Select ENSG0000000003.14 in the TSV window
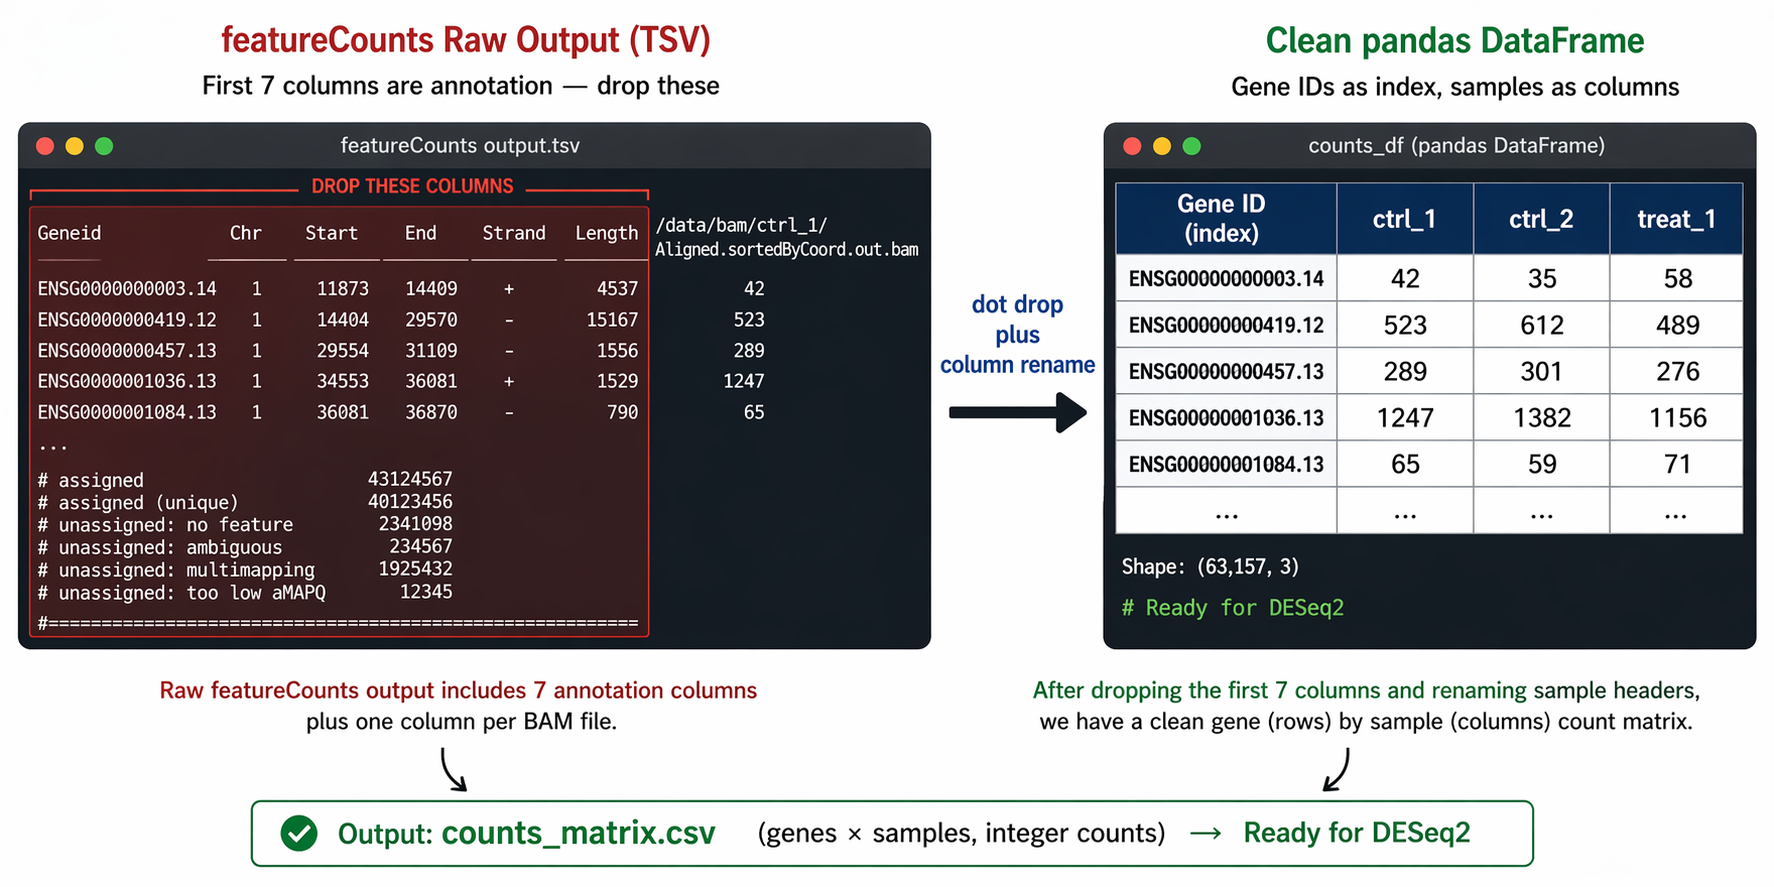The width and height of the screenshot is (1774, 887). tap(127, 289)
